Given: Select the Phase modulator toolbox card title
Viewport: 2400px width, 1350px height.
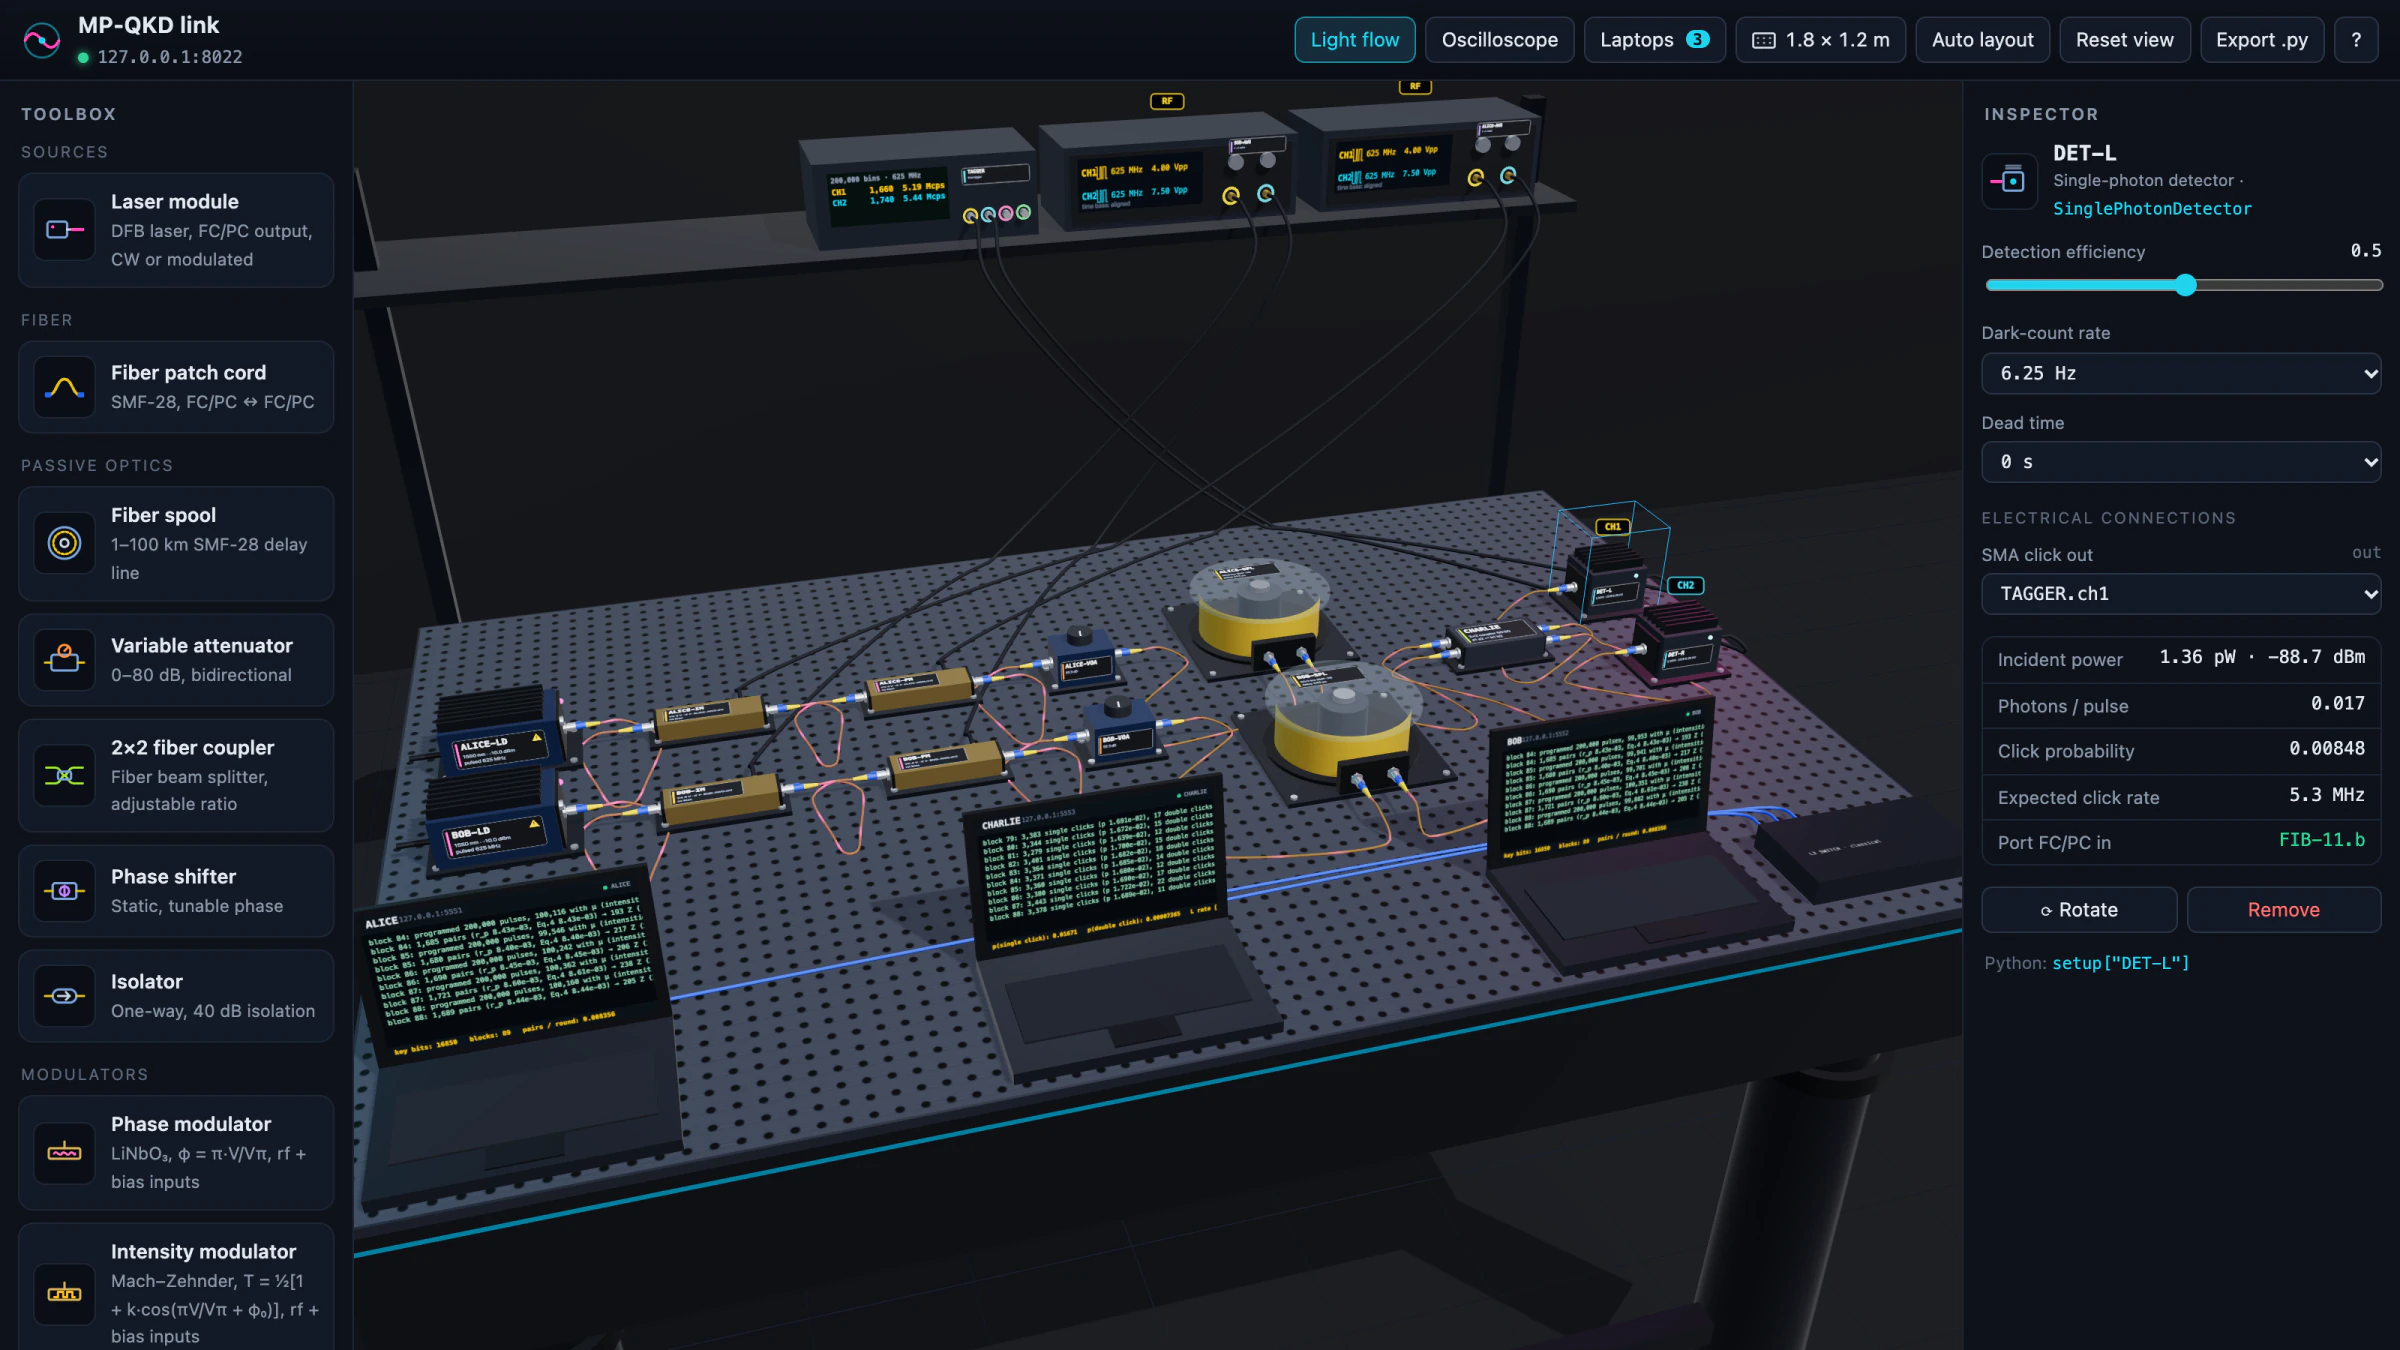Looking at the screenshot, I should pos(191,1124).
